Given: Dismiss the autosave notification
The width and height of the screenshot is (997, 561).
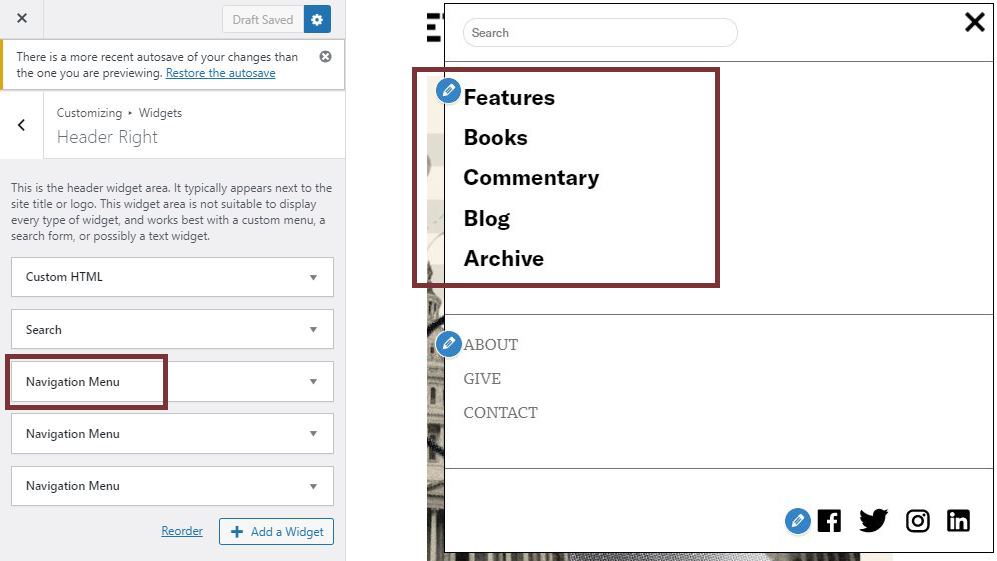Looking at the screenshot, I should (x=325, y=57).
